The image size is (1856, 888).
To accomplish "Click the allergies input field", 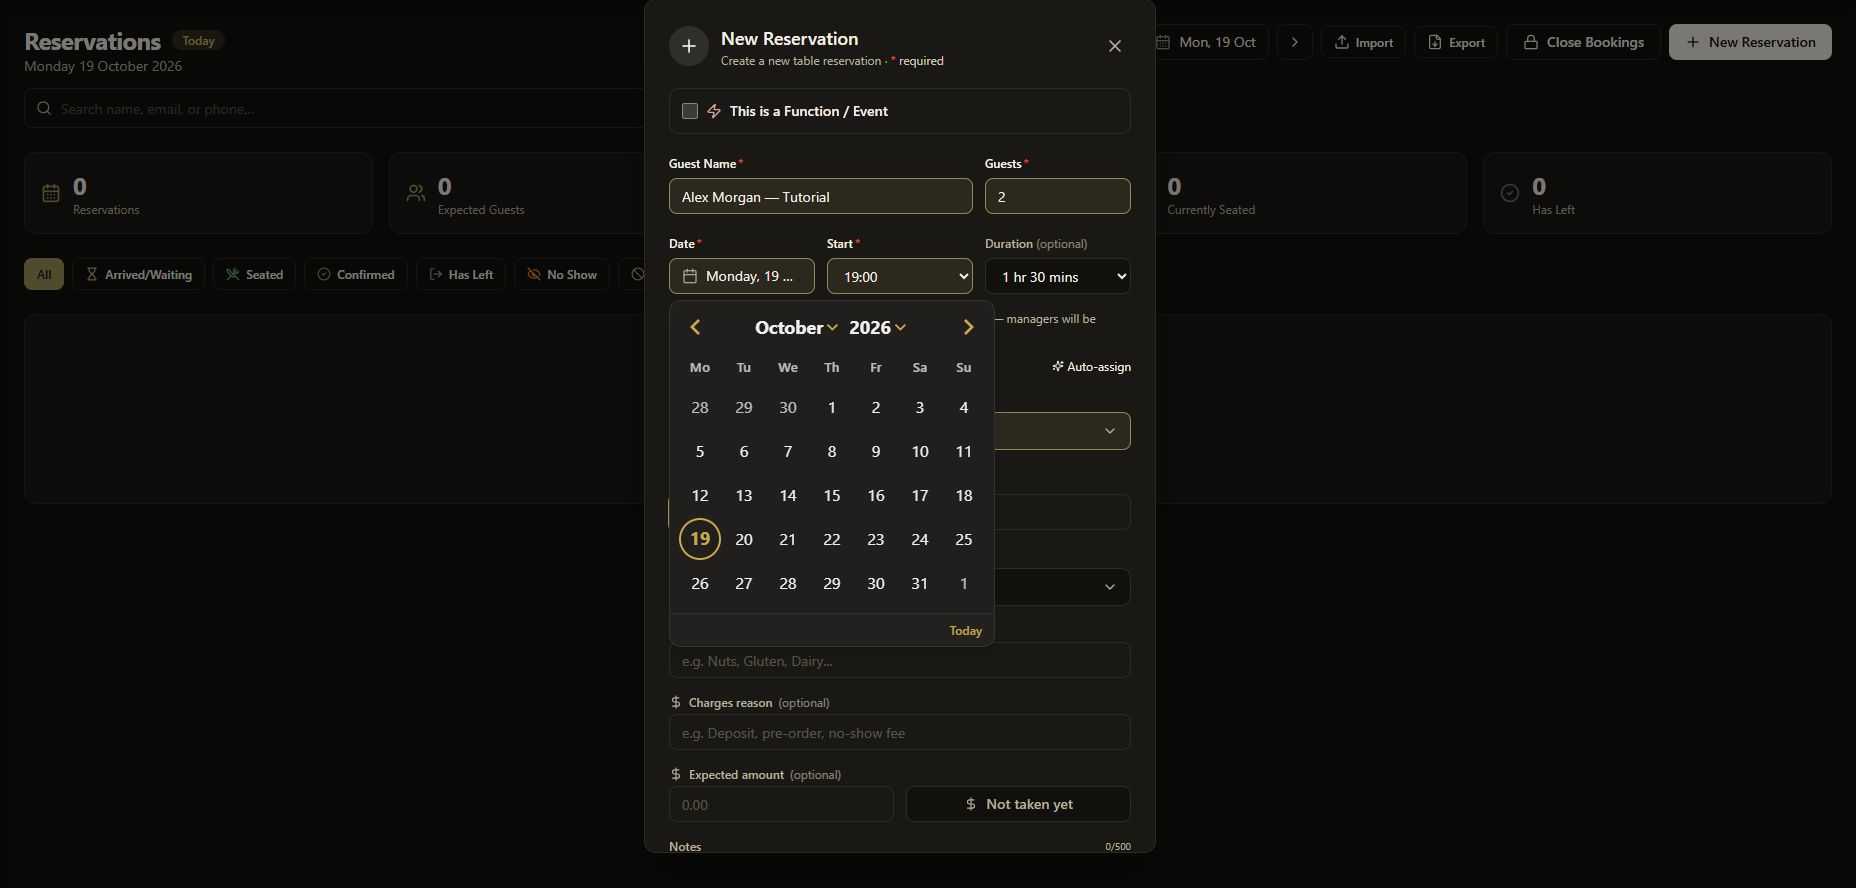I will 900,660.
